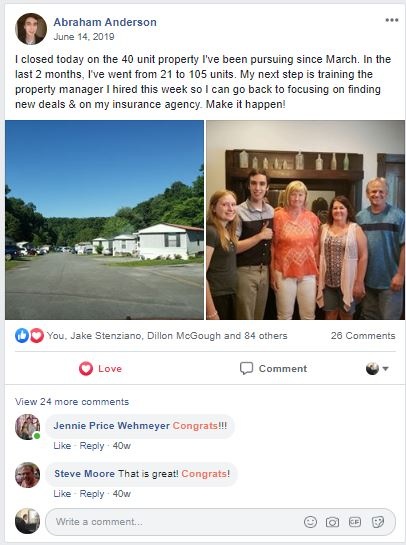Toggle the Love reaction on the post
This screenshot has height=545, width=406.
pyautogui.click(x=100, y=368)
